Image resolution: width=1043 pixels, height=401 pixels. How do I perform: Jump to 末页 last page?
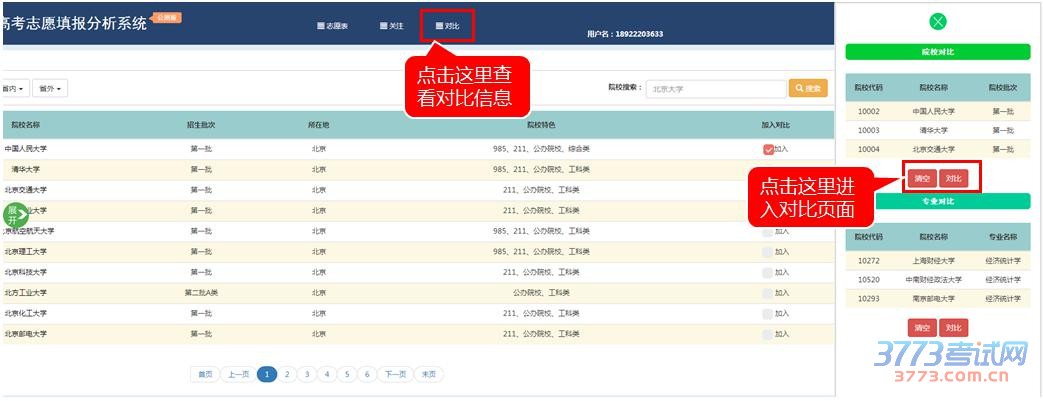click(429, 374)
